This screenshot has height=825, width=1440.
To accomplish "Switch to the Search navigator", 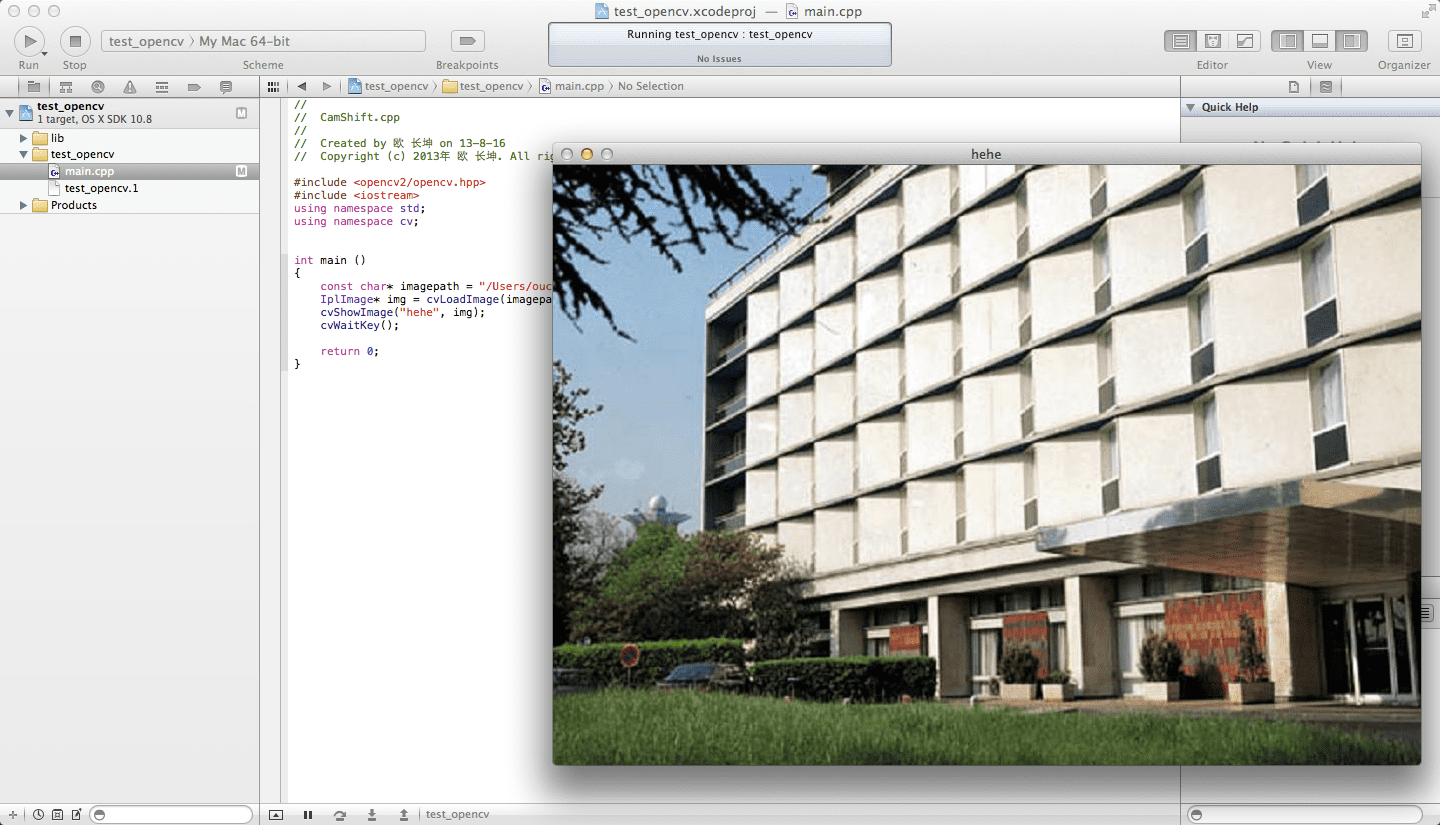I will coord(97,87).
